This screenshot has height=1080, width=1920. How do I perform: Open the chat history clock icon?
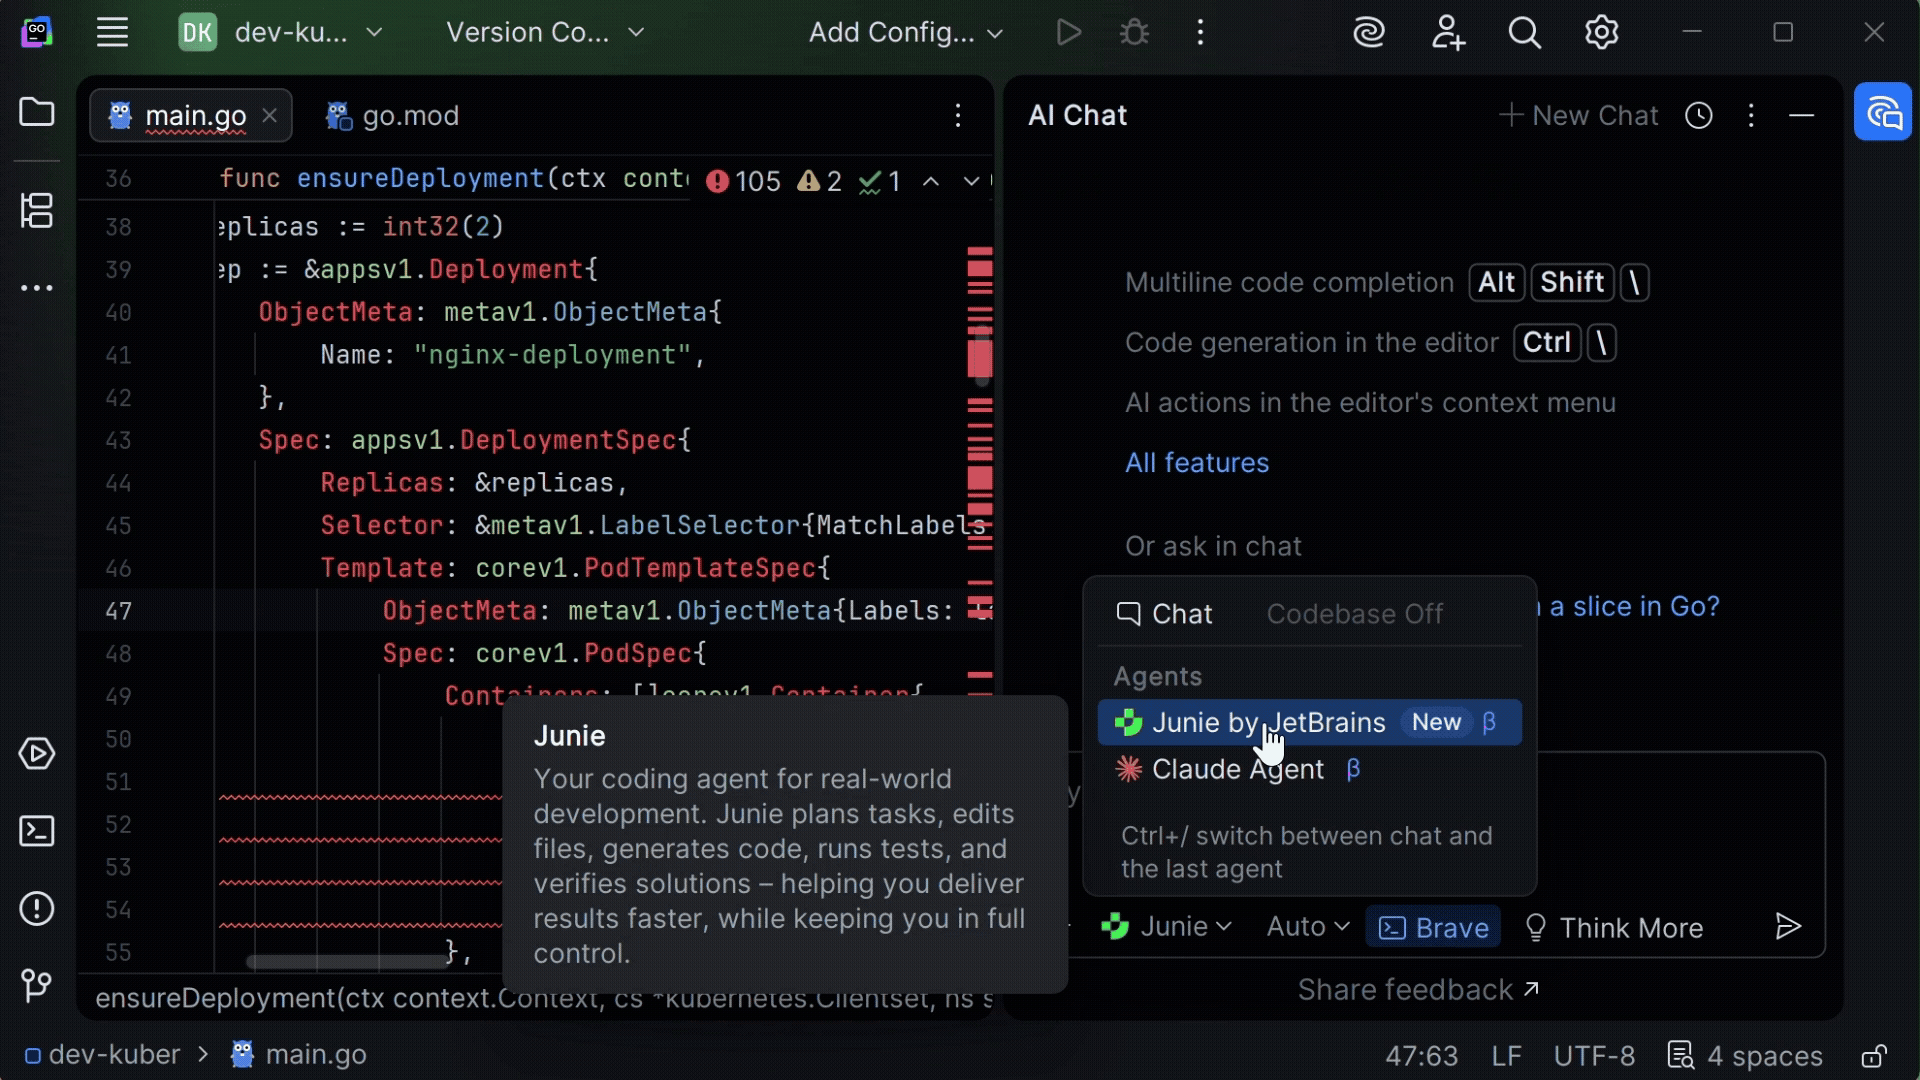(x=1699, y=116)
